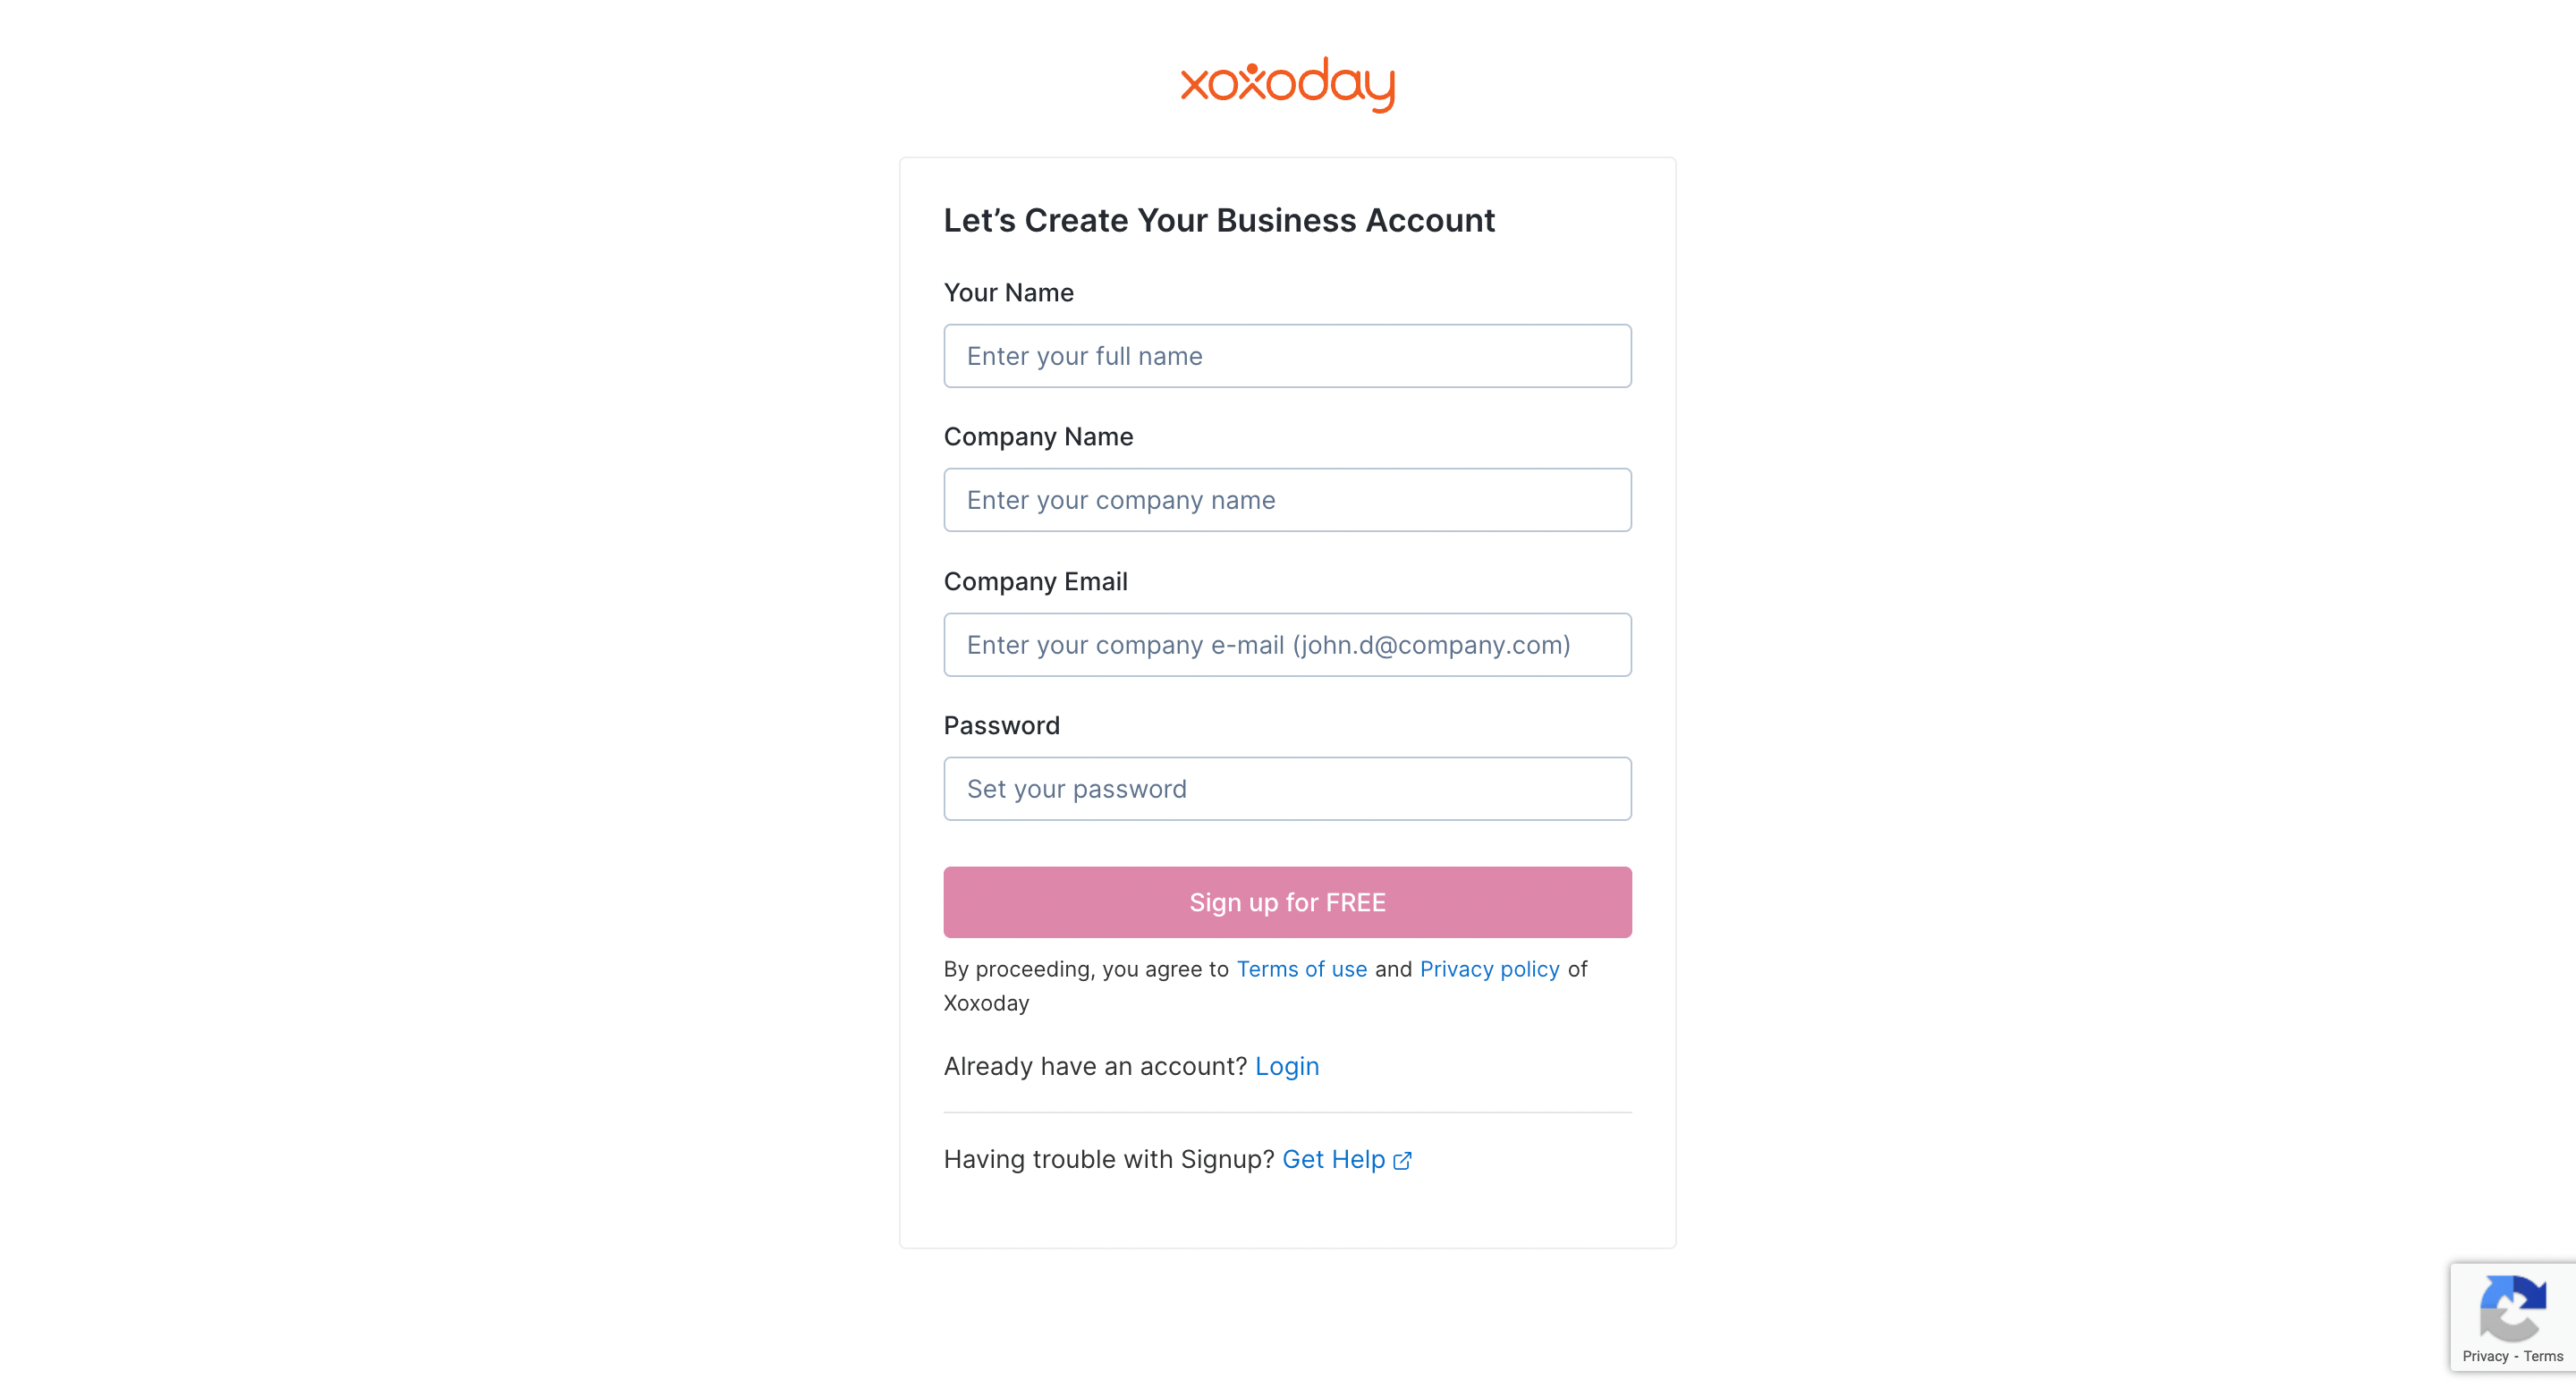The image size is (2576, 1396).
Task: Click the 'Company Name' field label
Action: pyautogui.click(x=1038, y=437)
